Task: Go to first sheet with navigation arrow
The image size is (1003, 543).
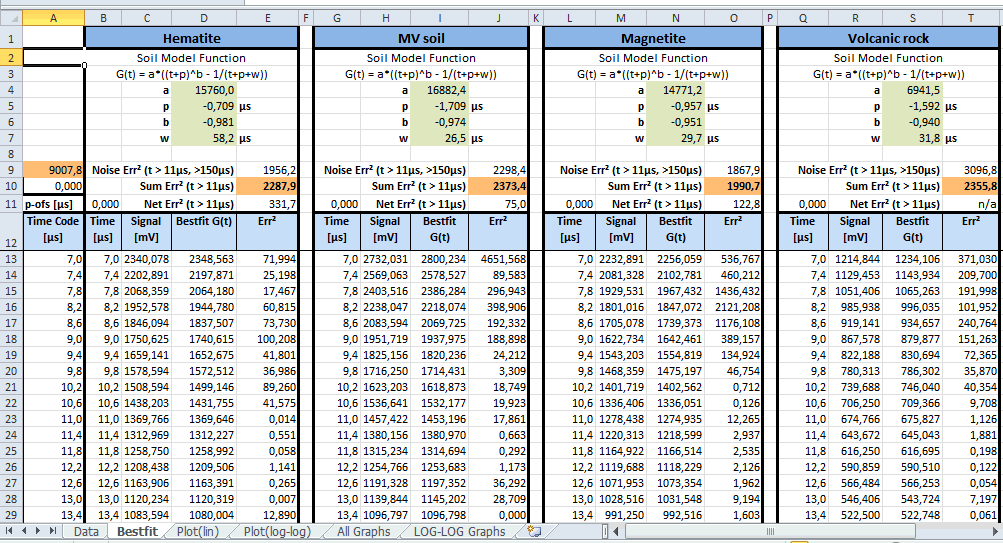Action: tap(9, 531)
